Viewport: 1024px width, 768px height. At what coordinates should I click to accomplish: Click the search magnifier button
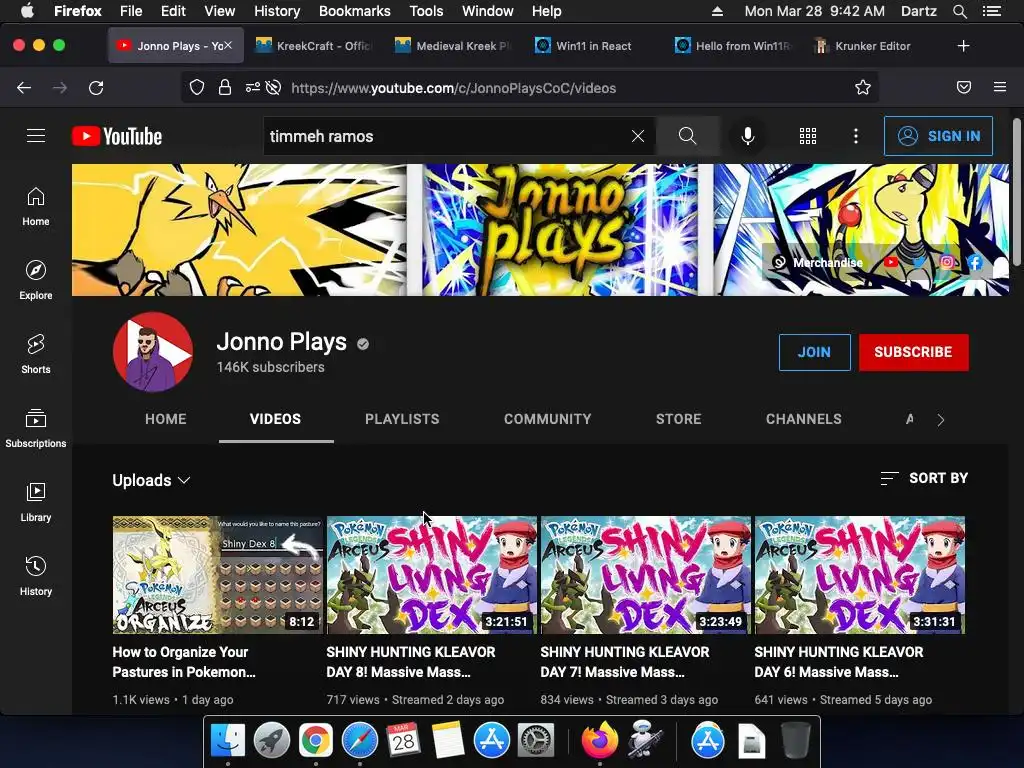click(x=687, y=136)
